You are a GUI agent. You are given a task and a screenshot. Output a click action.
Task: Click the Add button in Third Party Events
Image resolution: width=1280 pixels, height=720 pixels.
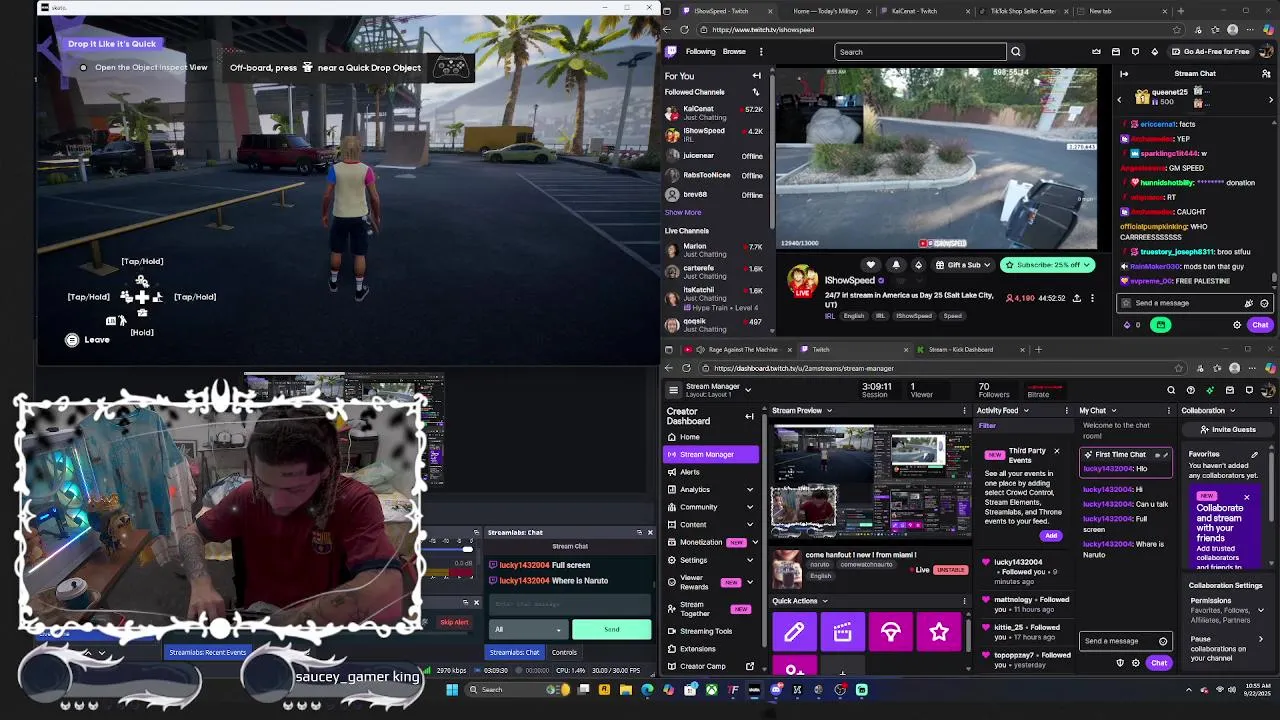[1051, 536]
